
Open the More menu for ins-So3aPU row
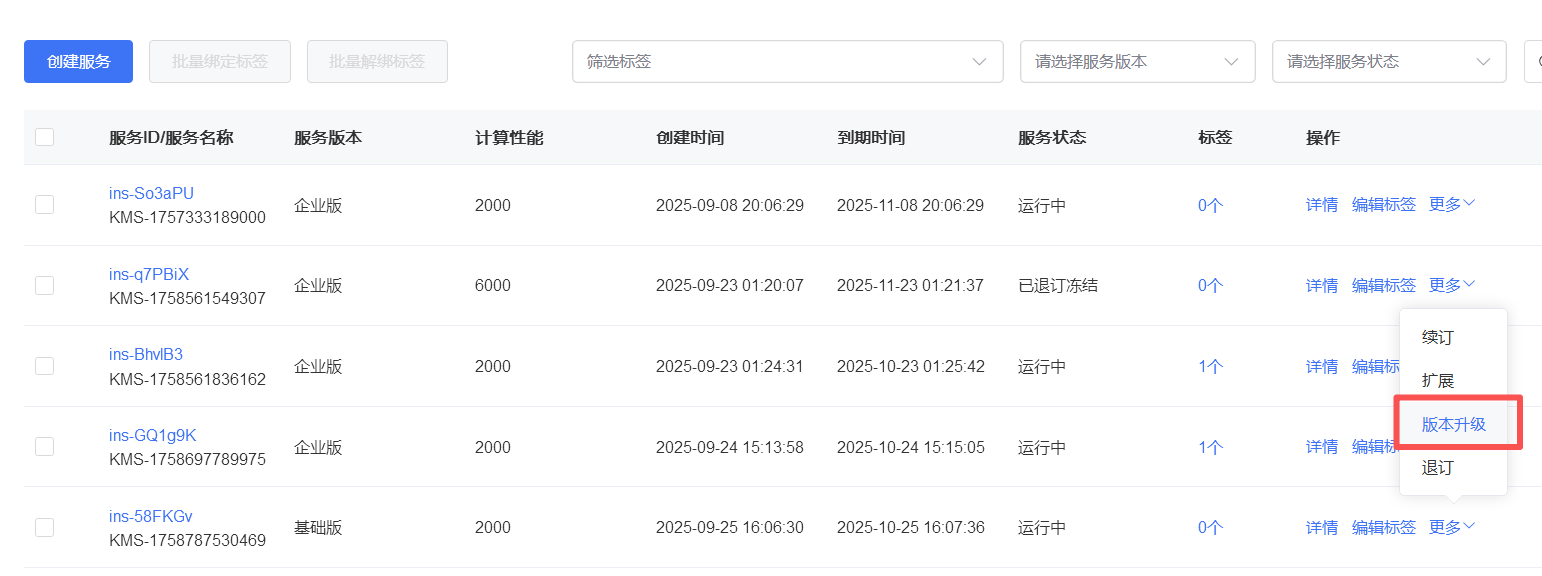[x=1452, y=204]
